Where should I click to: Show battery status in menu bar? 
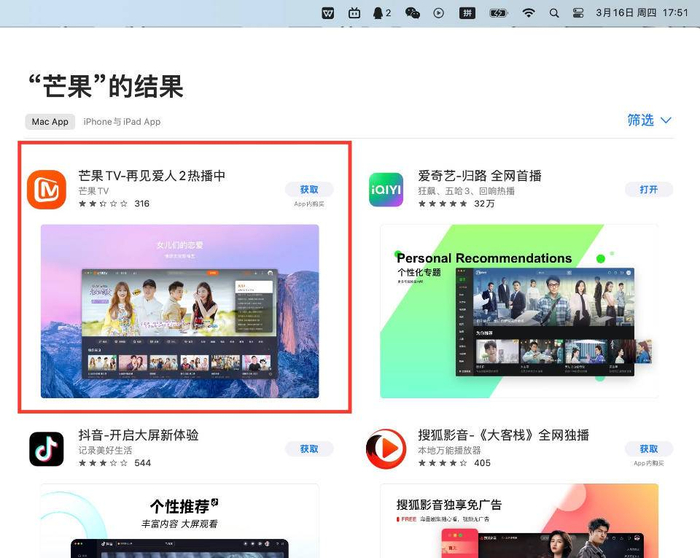pos(498,13)
